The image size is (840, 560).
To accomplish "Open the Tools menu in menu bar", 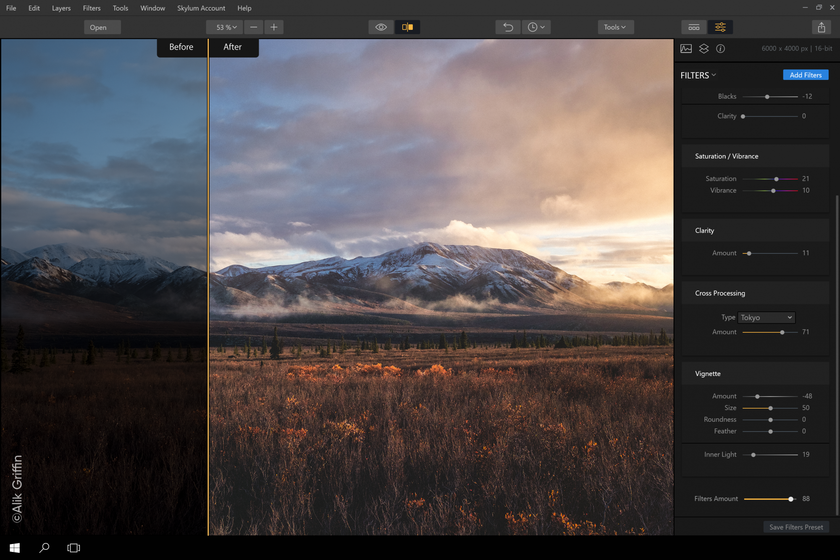I will [x=121, y=8].
